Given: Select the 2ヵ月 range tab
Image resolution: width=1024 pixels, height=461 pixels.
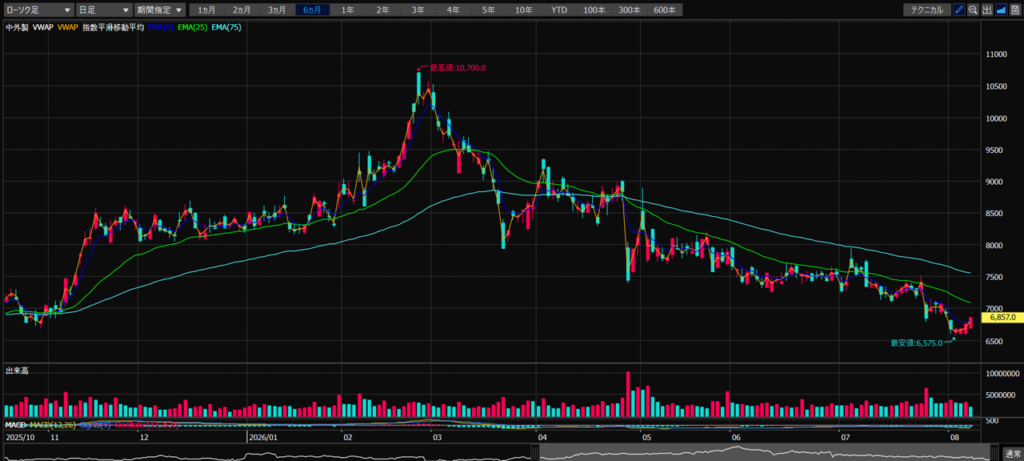Looking at the screenshot, I should point(242,10).
